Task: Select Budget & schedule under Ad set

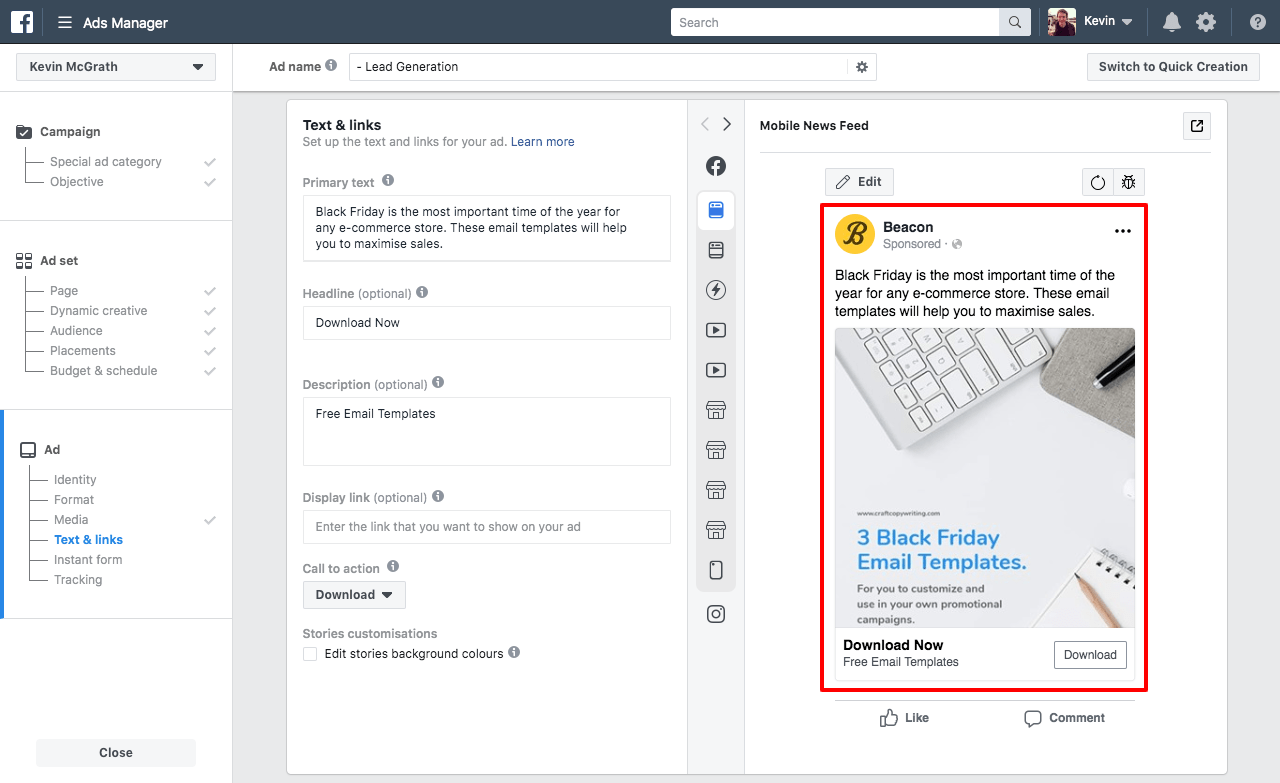Action: coord(104,370)
